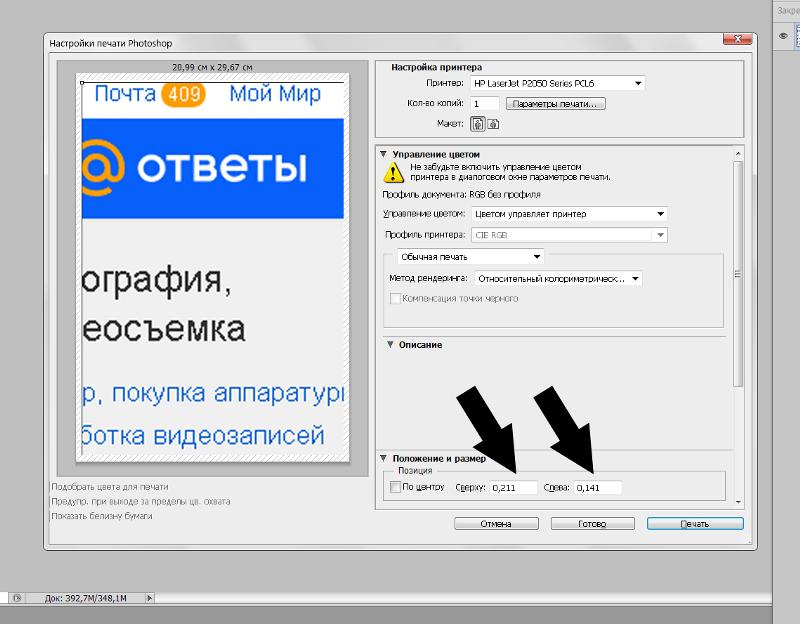Click the Док: 392,7M/348,1M status text
This screenshot has width=800, height=624.
(85, 598)
